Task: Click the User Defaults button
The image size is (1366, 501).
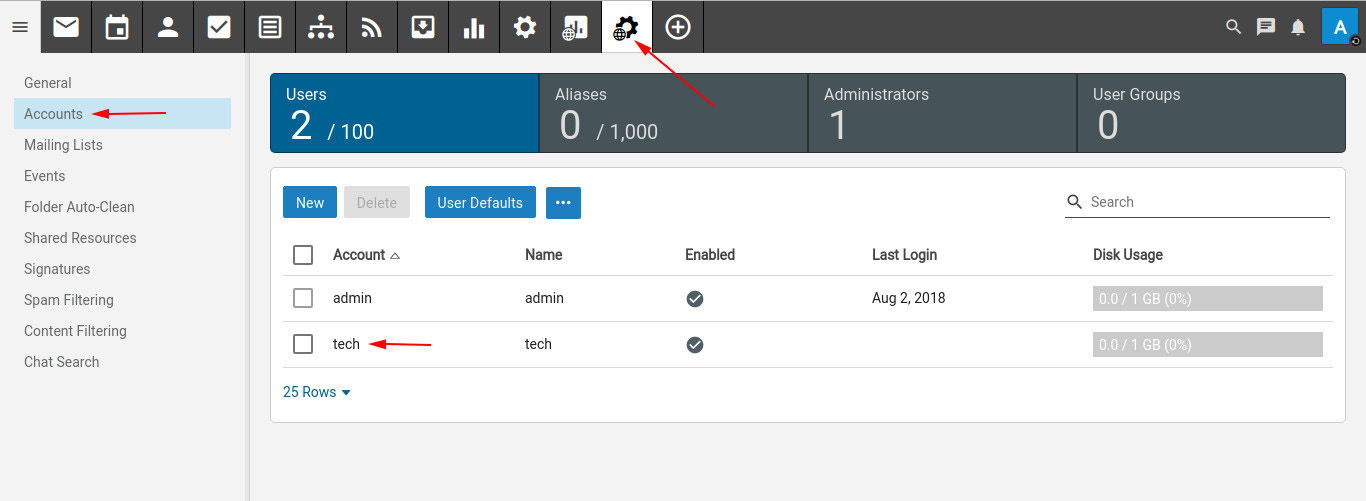Action: pyautogui.click(x=480, y=203)
